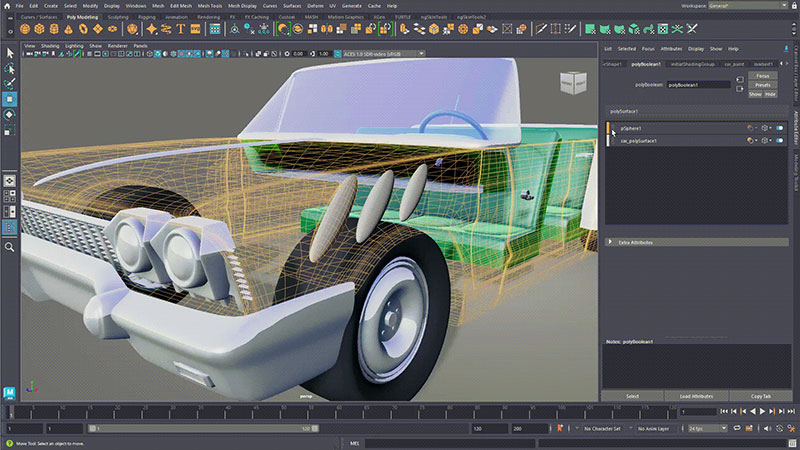This screenshot has width=800, height=450.
Task: Select the highlighted Move tool in toolbox
Action: pos(10,99)
